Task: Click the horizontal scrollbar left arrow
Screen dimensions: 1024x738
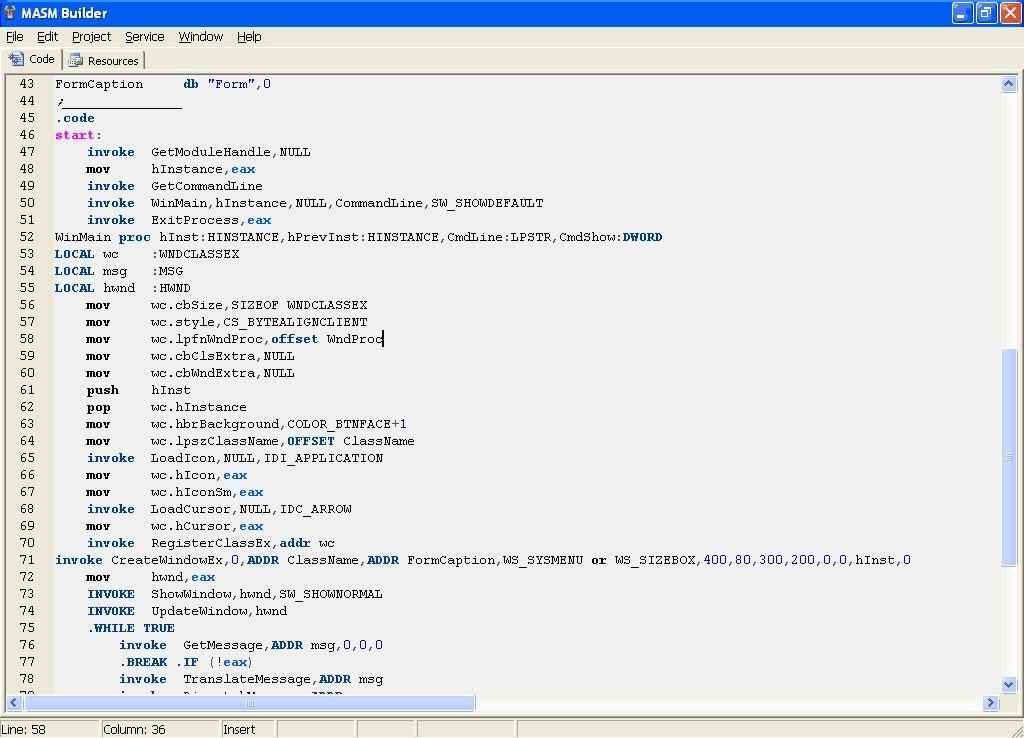Action: (x=14, y=703)
